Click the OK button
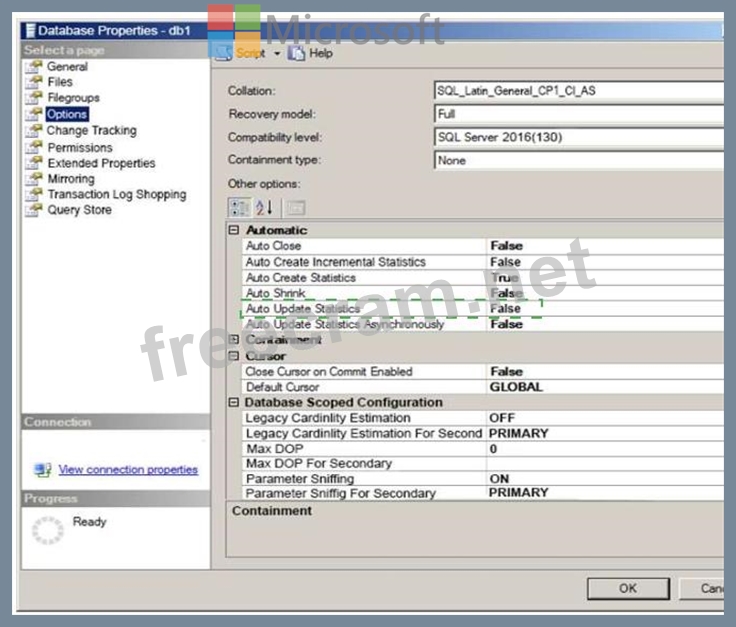 (628, 589)
